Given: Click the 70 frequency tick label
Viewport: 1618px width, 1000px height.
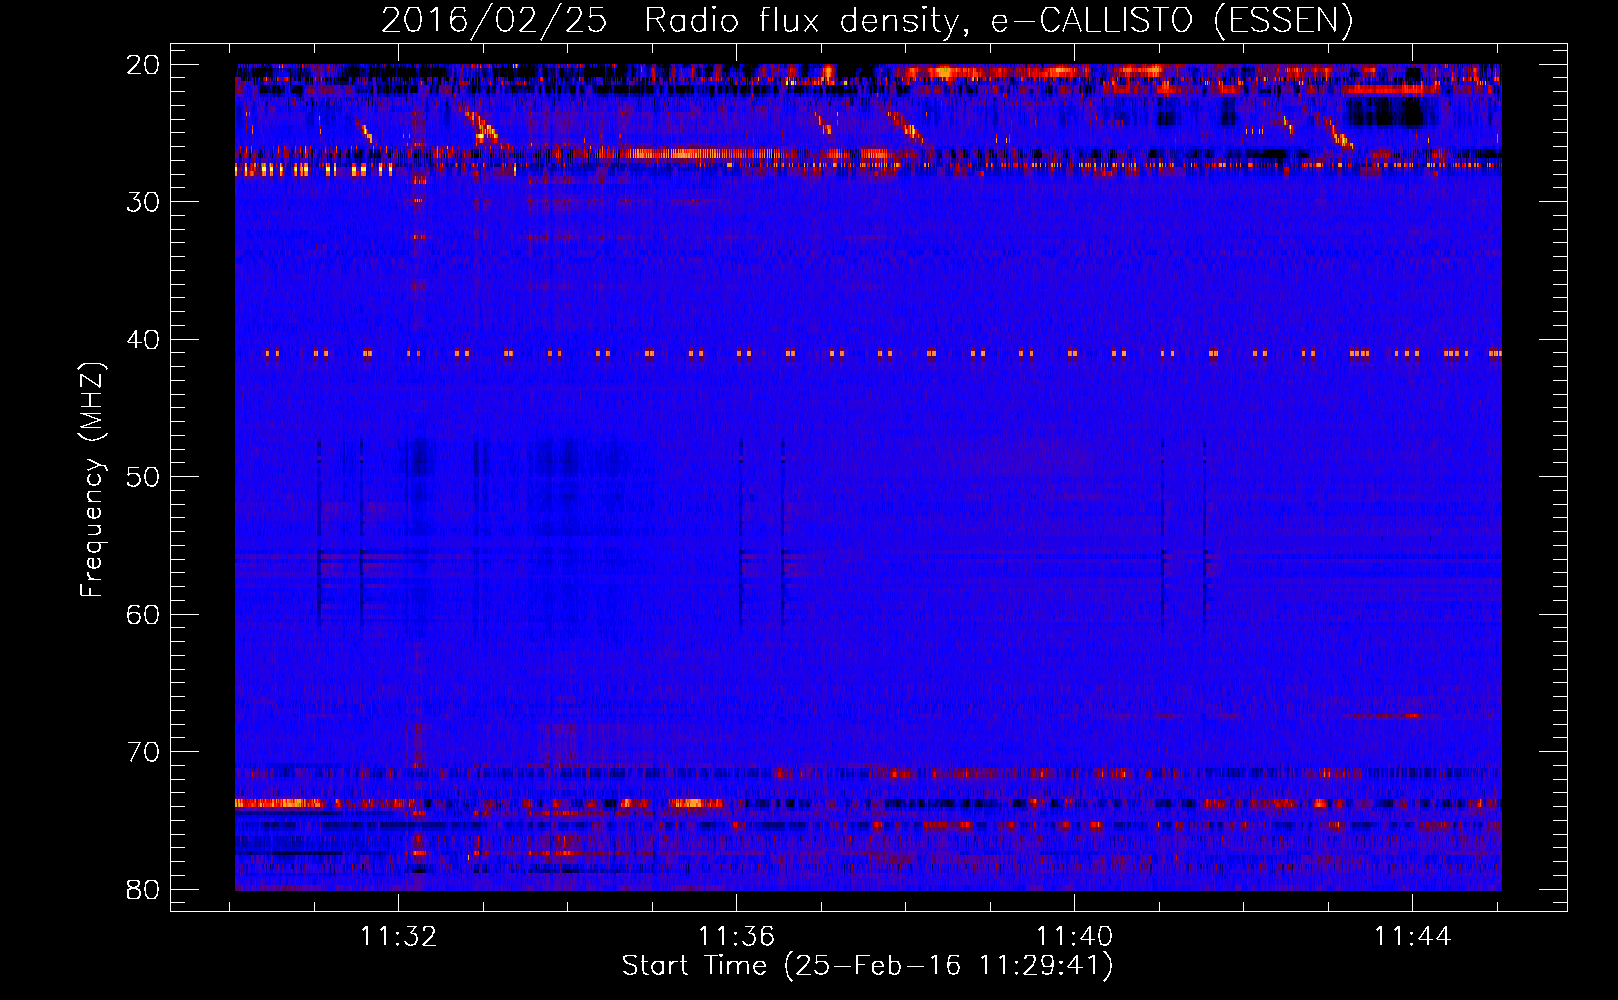Looking at the screenshot, I should pos(144,752).
